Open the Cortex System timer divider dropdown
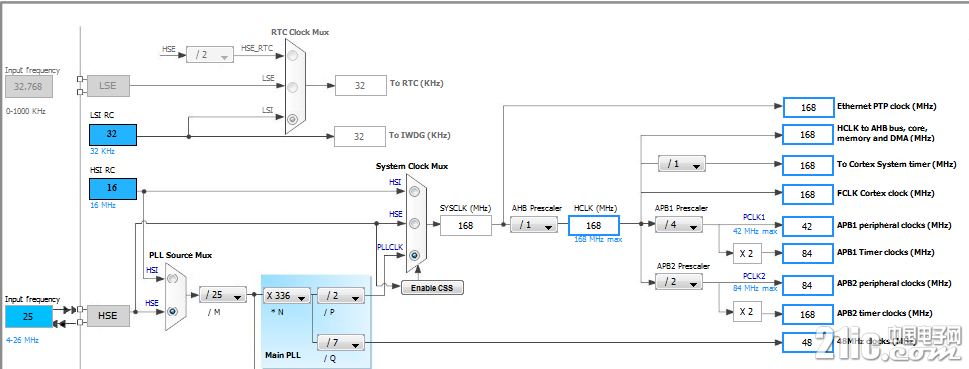The height and width of the screenshot is (369, 969). (682, 165)
